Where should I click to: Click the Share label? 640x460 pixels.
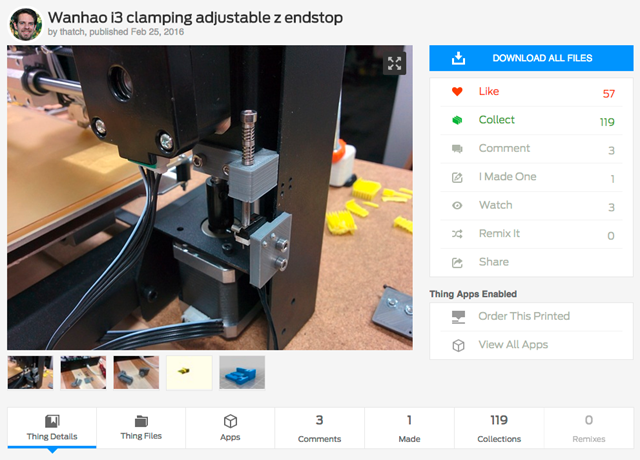(493, 262)
